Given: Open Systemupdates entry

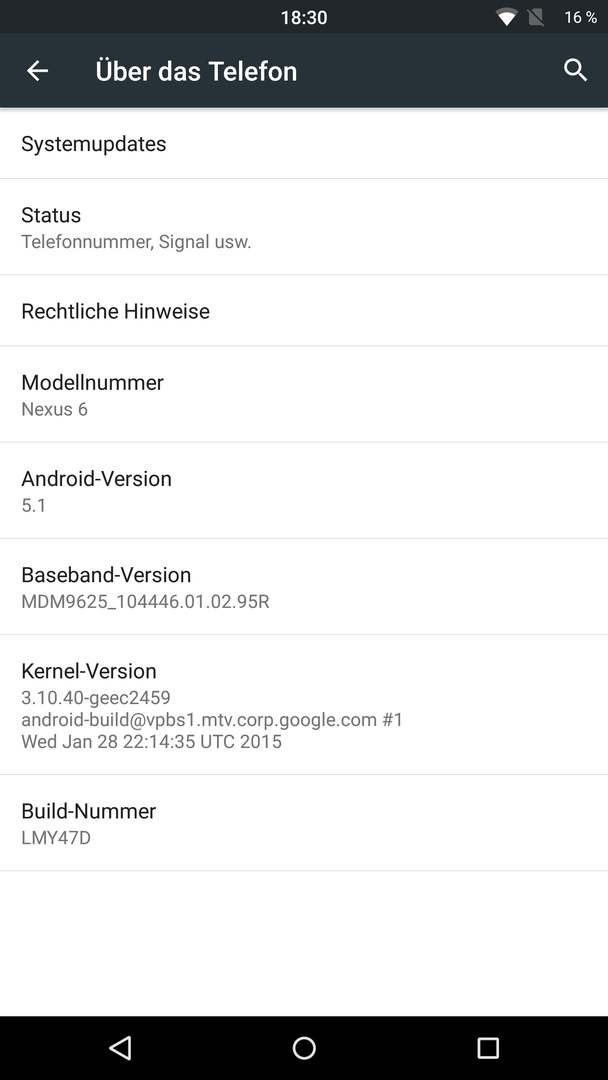Looking at the screenshot, I should coord(304,143).
